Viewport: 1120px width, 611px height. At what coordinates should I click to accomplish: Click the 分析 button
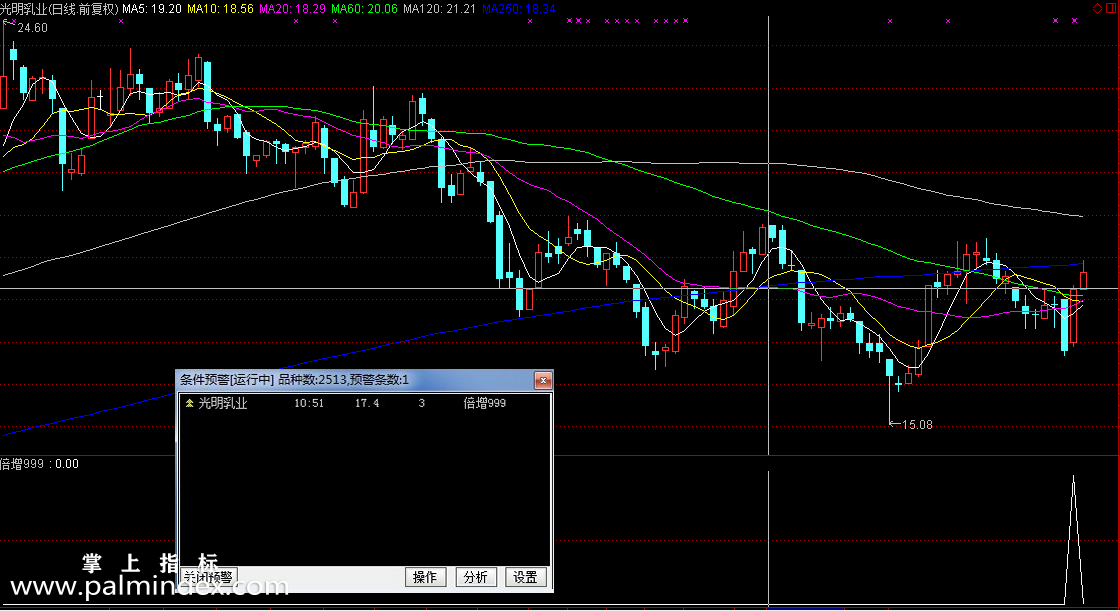click(x=475, y=577)
